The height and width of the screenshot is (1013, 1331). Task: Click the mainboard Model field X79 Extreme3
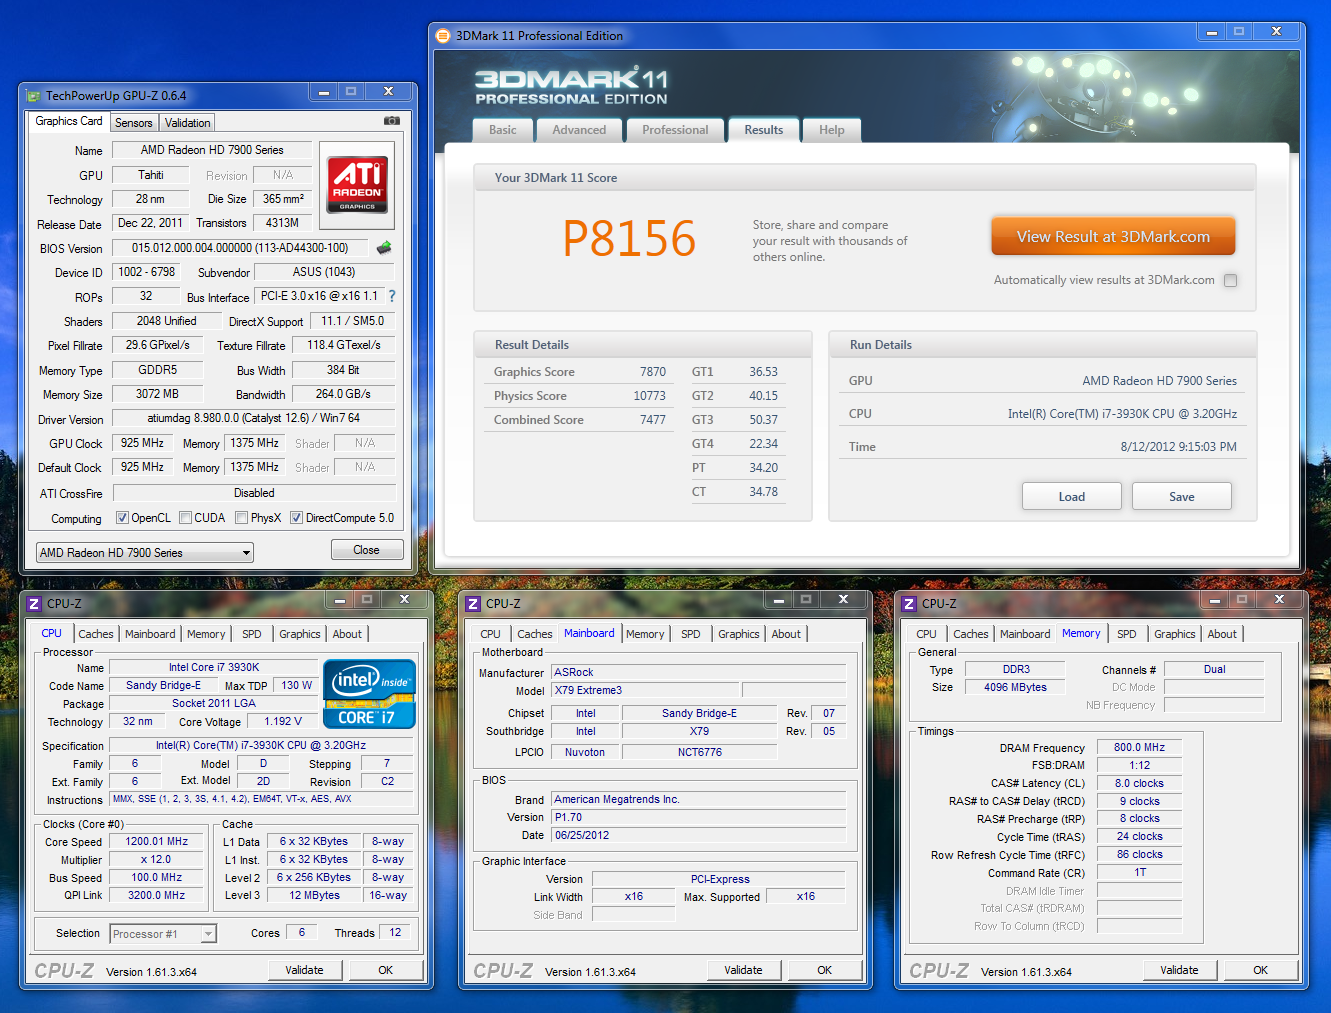click(x=645, y=690)
